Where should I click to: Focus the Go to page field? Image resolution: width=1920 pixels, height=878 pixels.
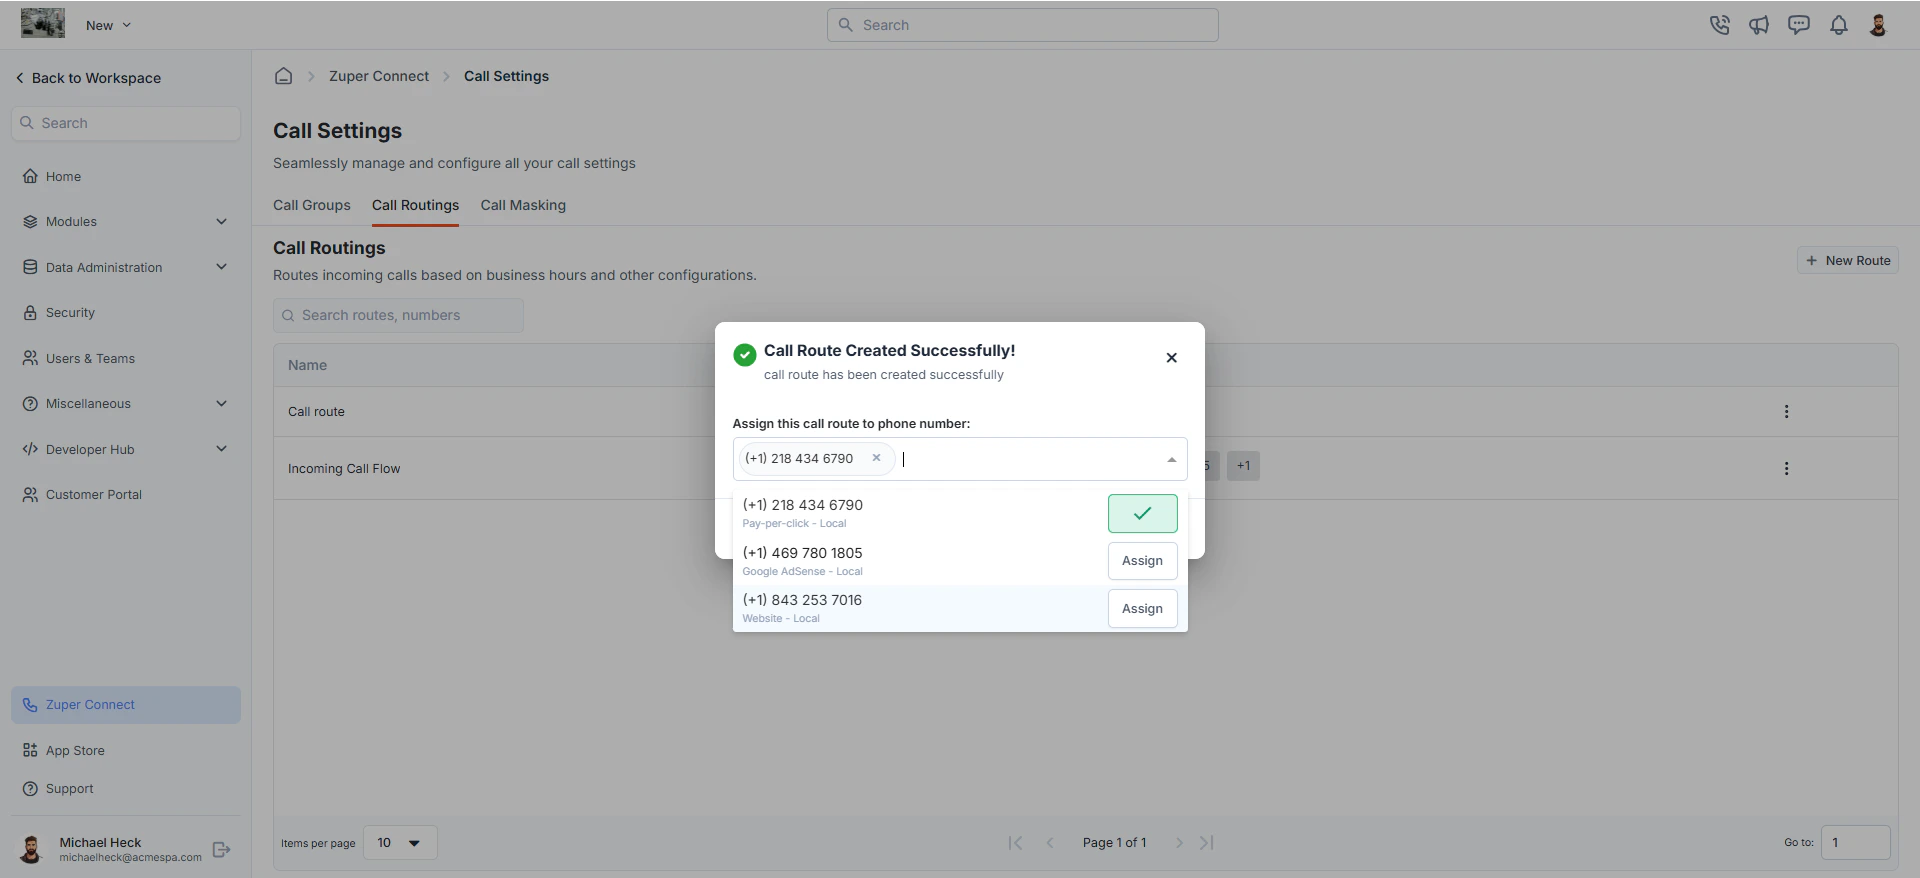pyautogui.click(x=1855, y=842)
